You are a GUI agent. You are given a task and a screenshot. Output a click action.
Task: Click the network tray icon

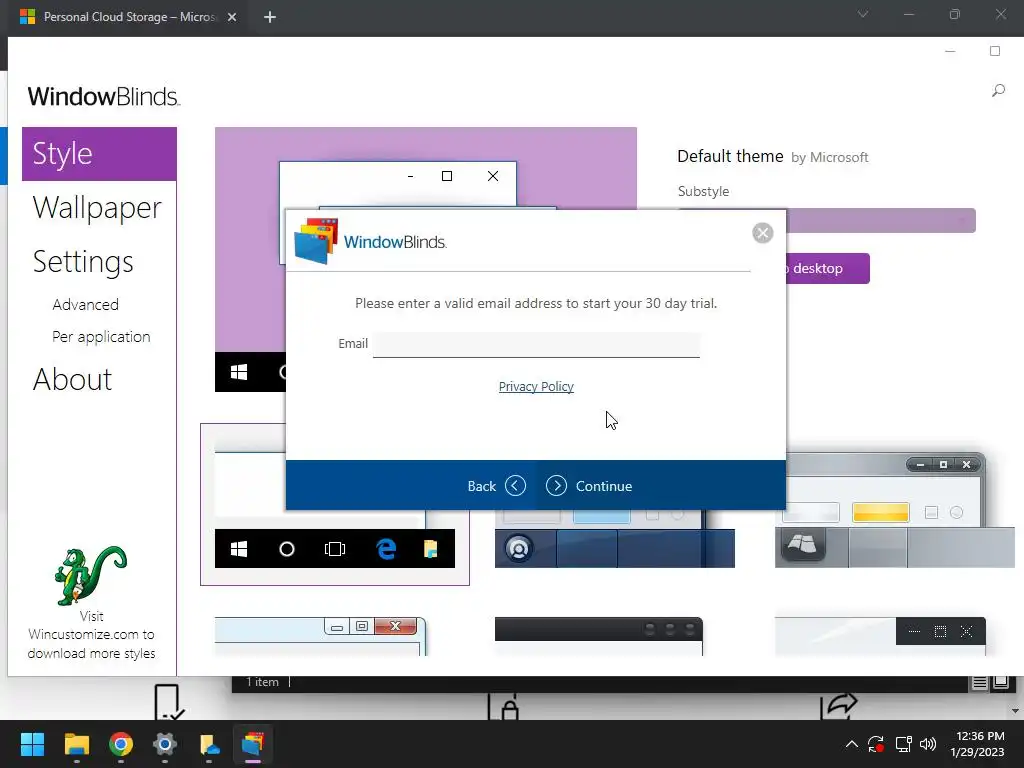tap(903, 744)
